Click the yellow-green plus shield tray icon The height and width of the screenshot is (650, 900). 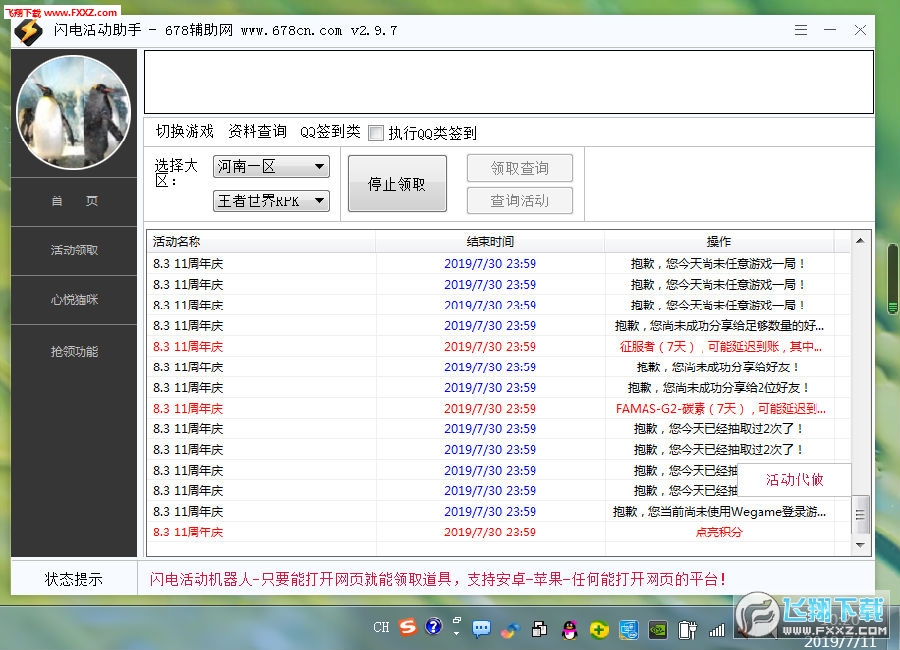pyautogui.click(x=599, y=630)
